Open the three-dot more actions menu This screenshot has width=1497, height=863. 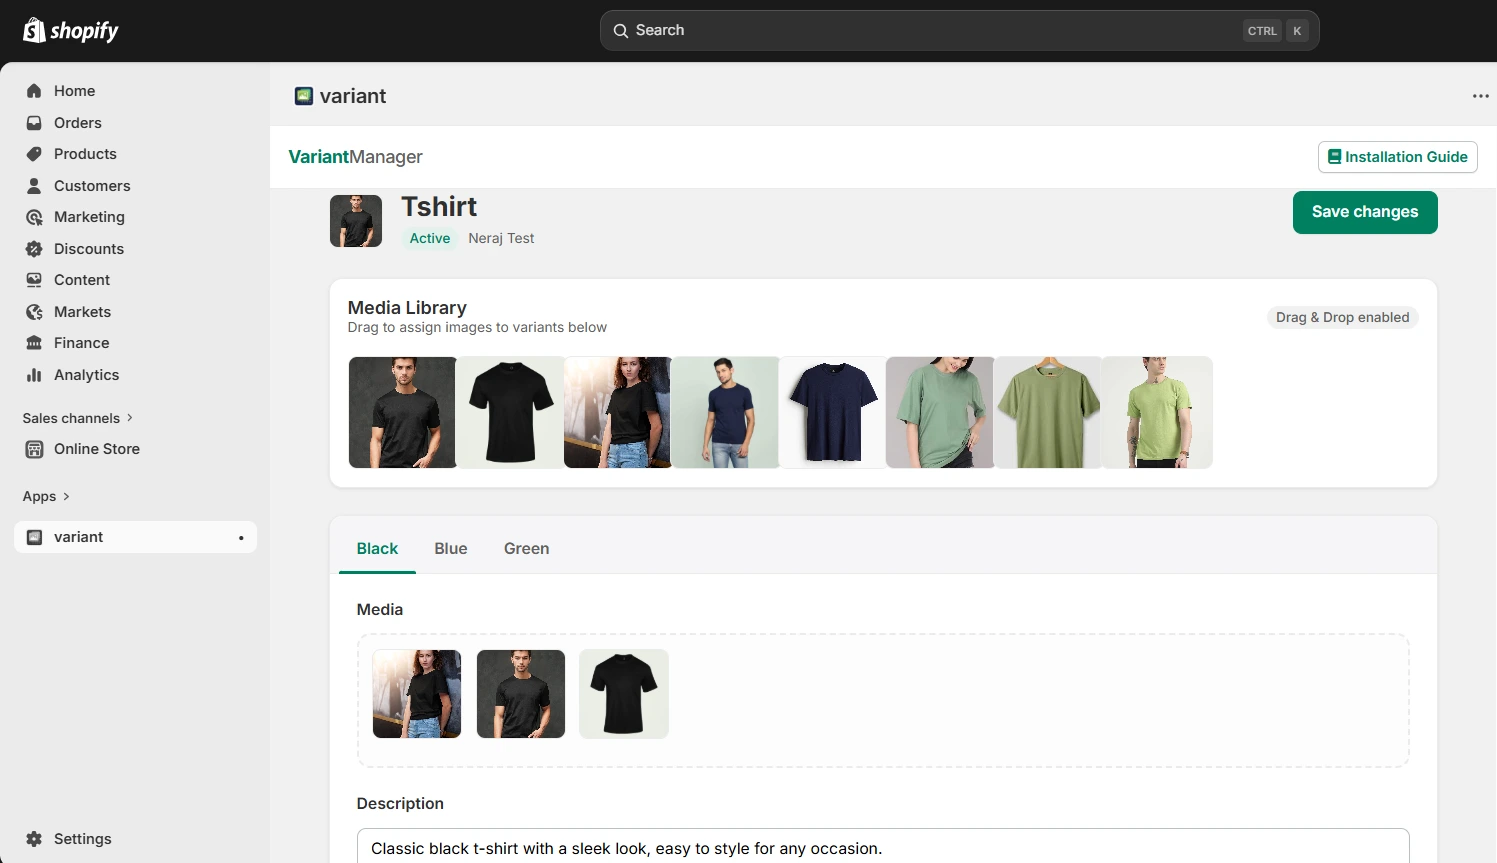tap(1480, 96)
